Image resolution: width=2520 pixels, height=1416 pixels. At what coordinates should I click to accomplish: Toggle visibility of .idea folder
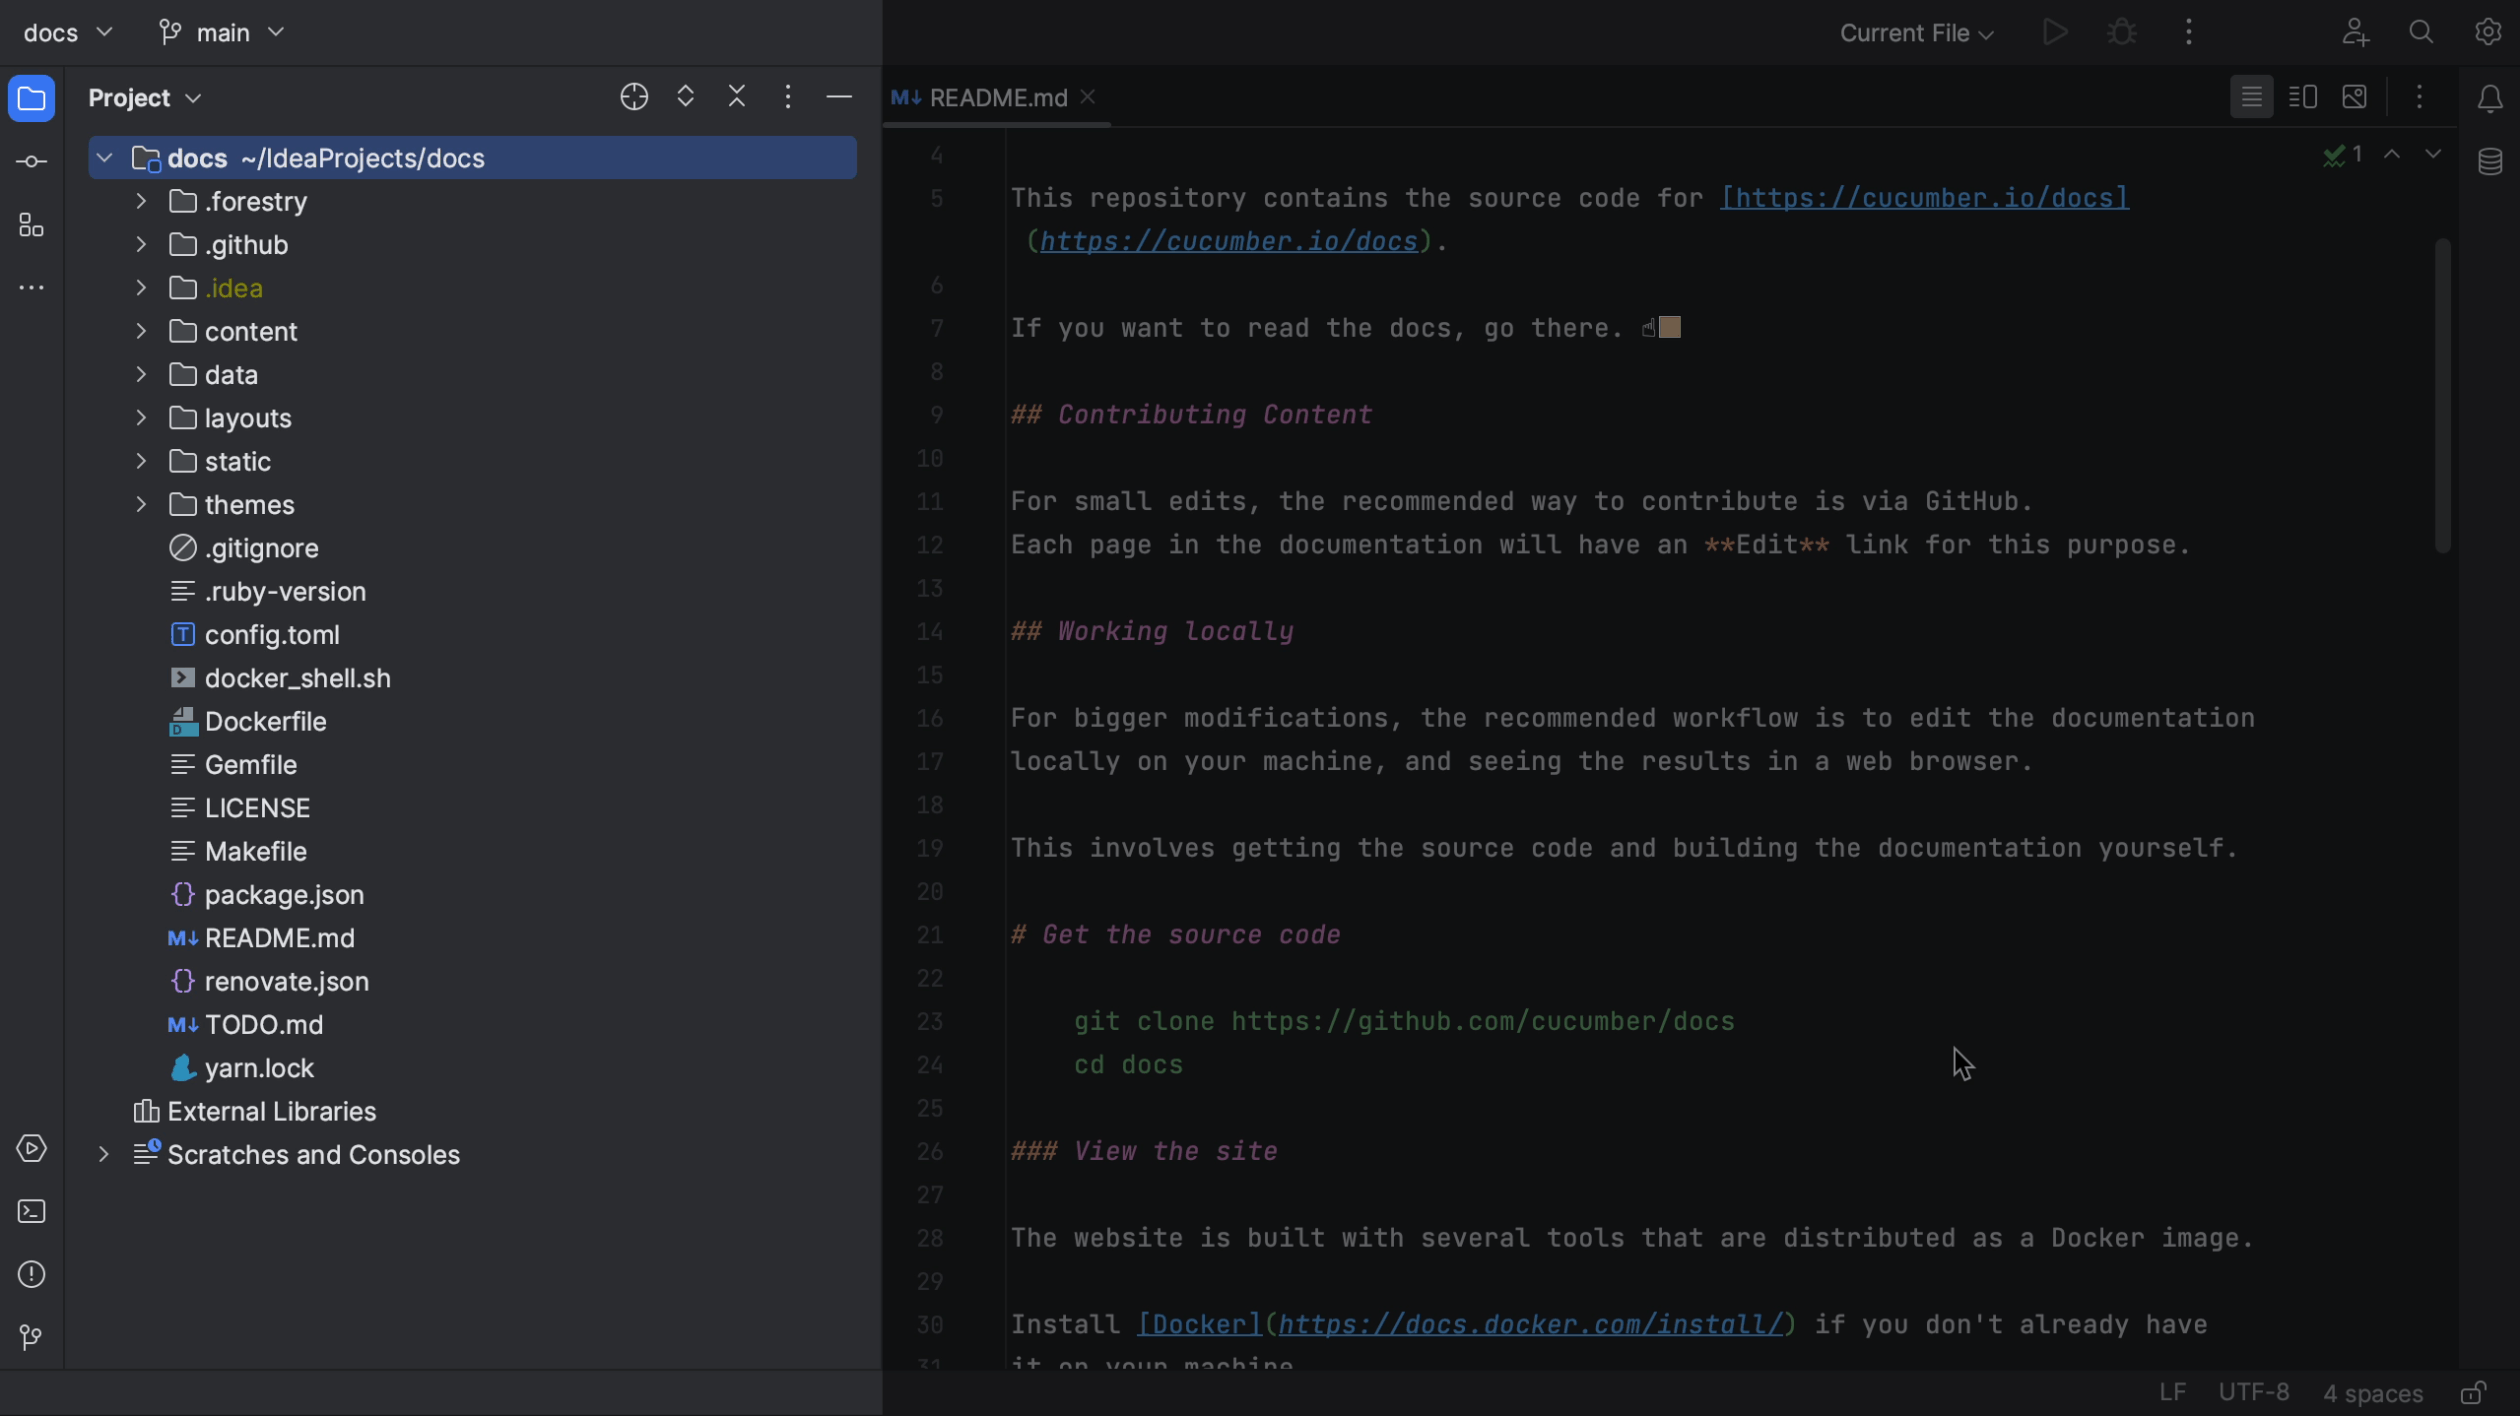(140, 287)
